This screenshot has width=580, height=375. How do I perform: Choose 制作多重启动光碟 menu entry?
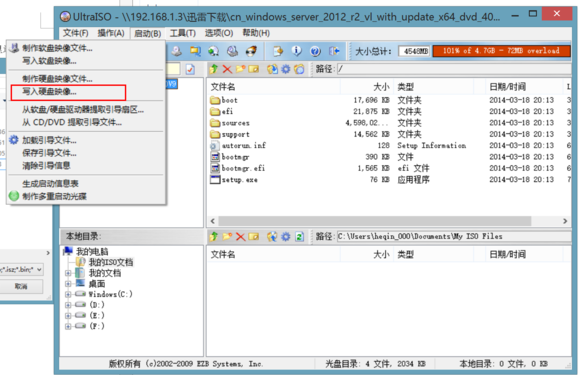tap(86, 196)
